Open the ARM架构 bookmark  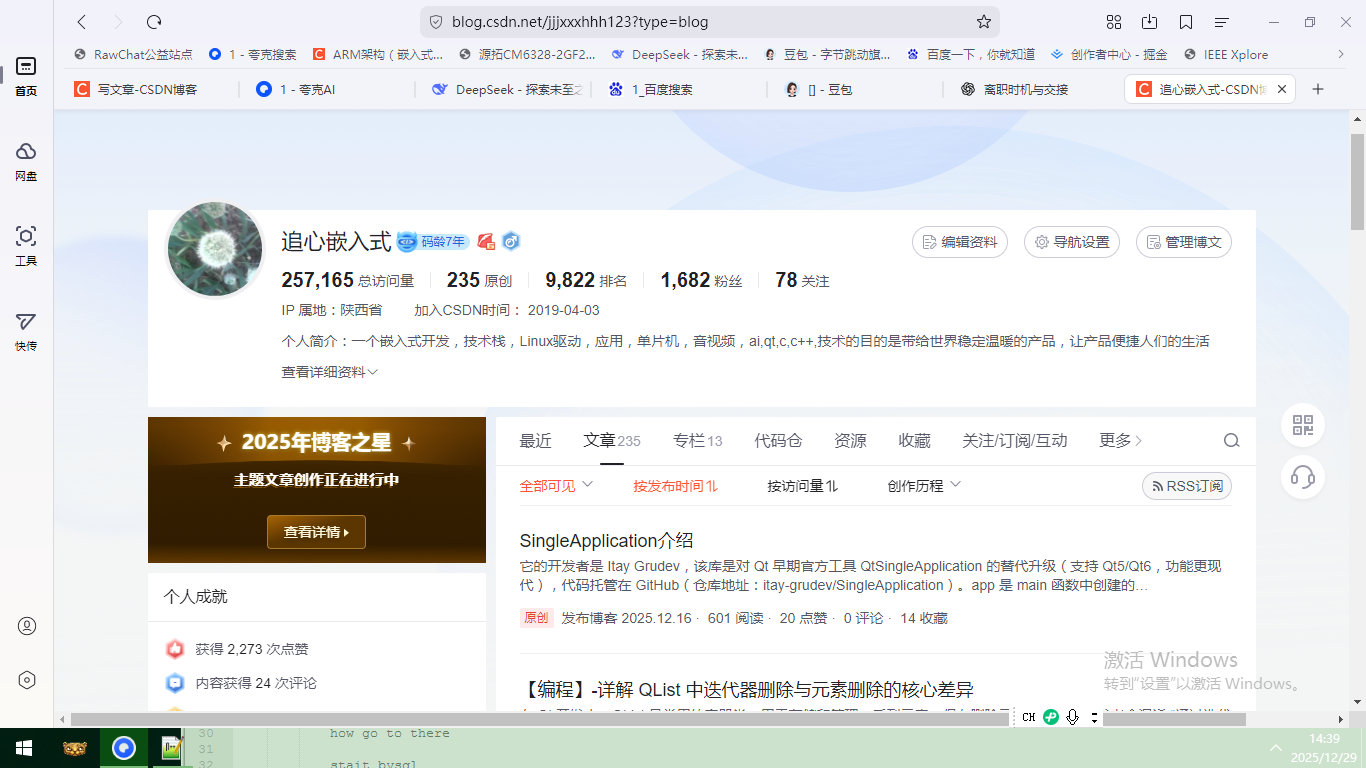pos(378,55)
